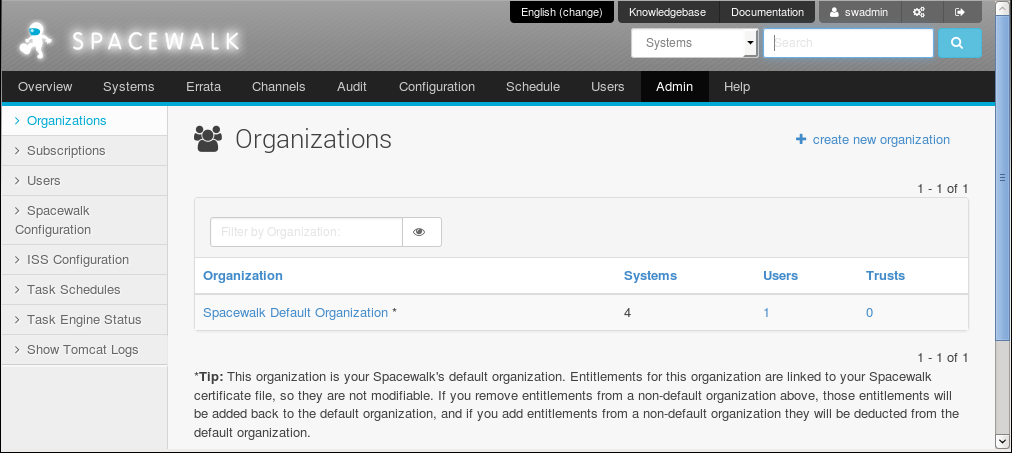
Task: Open Task Engine Status in sidebar
Action: 85,319
